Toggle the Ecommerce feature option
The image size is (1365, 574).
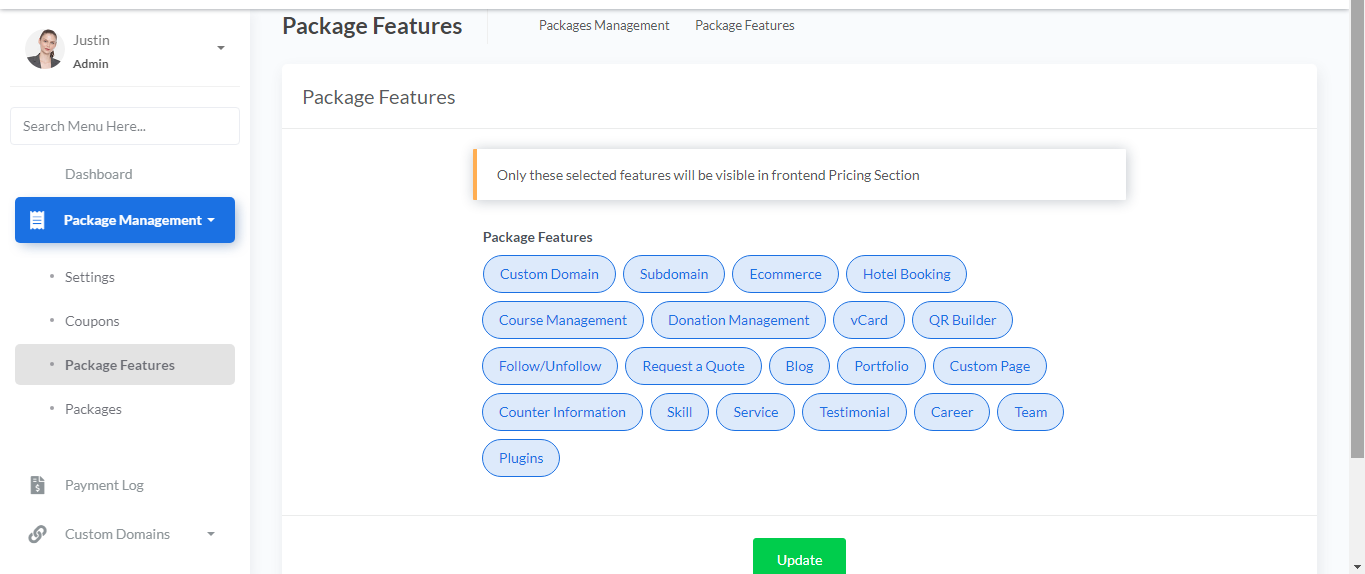[x=785, y=274]
